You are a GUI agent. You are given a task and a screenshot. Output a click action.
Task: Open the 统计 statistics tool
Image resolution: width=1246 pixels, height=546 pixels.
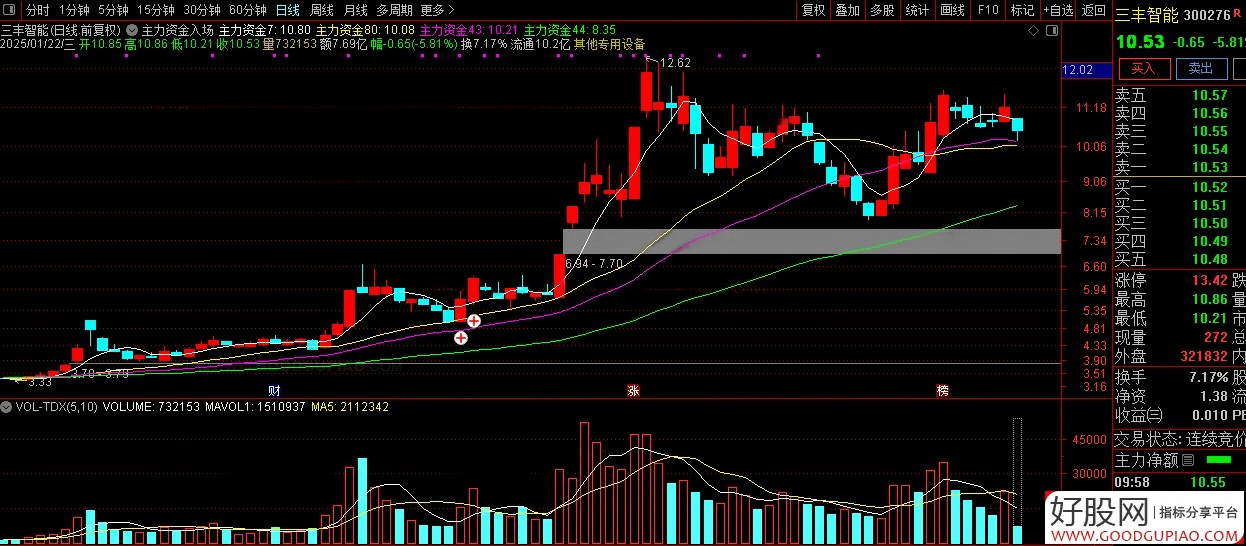point(917,10)
